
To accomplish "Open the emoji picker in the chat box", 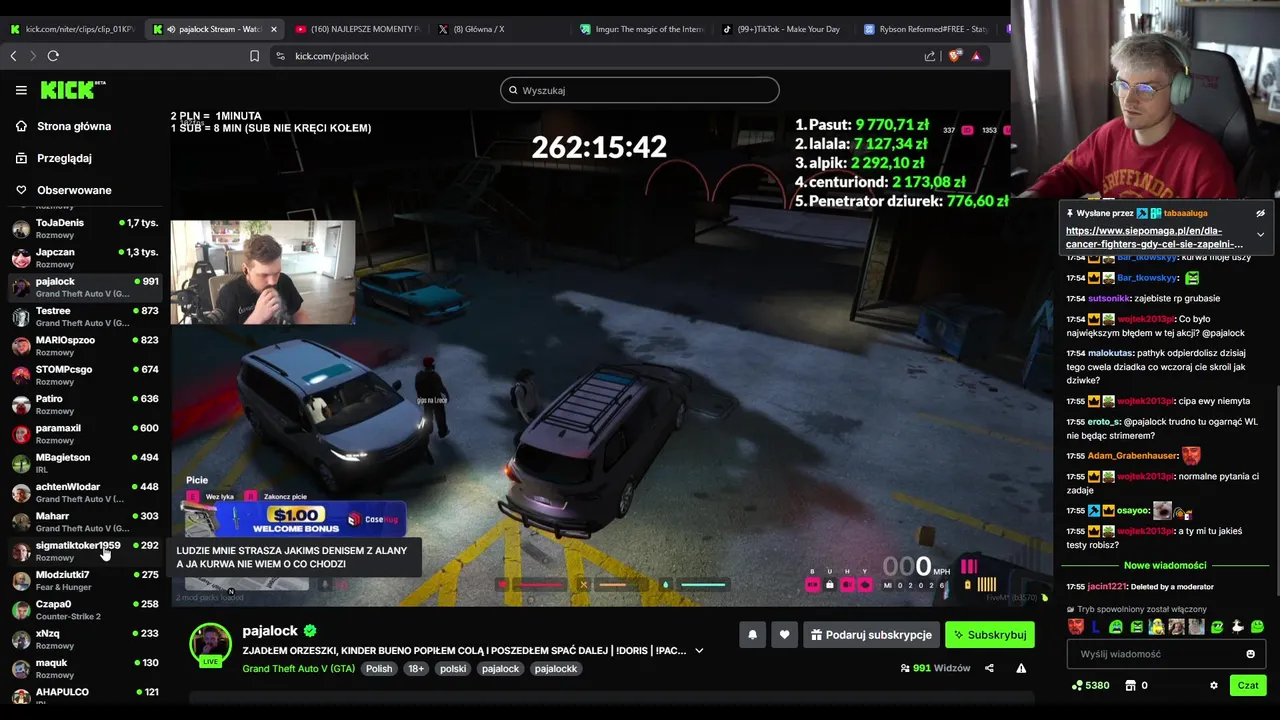I will [x=1250, y=654].
